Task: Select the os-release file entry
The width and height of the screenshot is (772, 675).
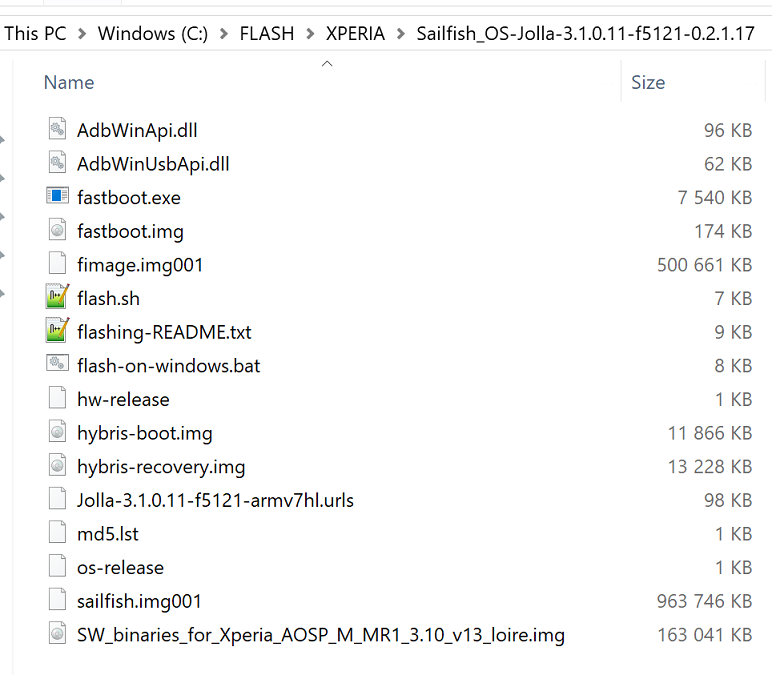Action: click(120, 568)
